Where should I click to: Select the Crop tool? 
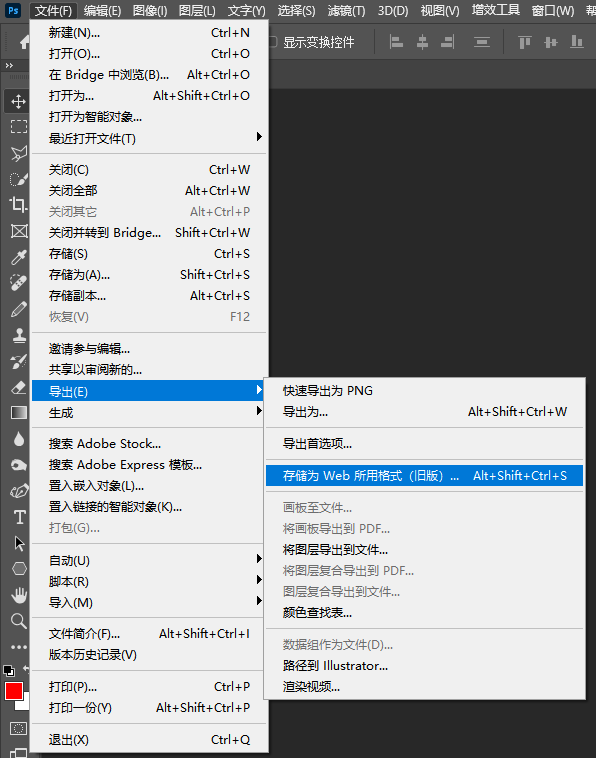(x=18, y=205)
